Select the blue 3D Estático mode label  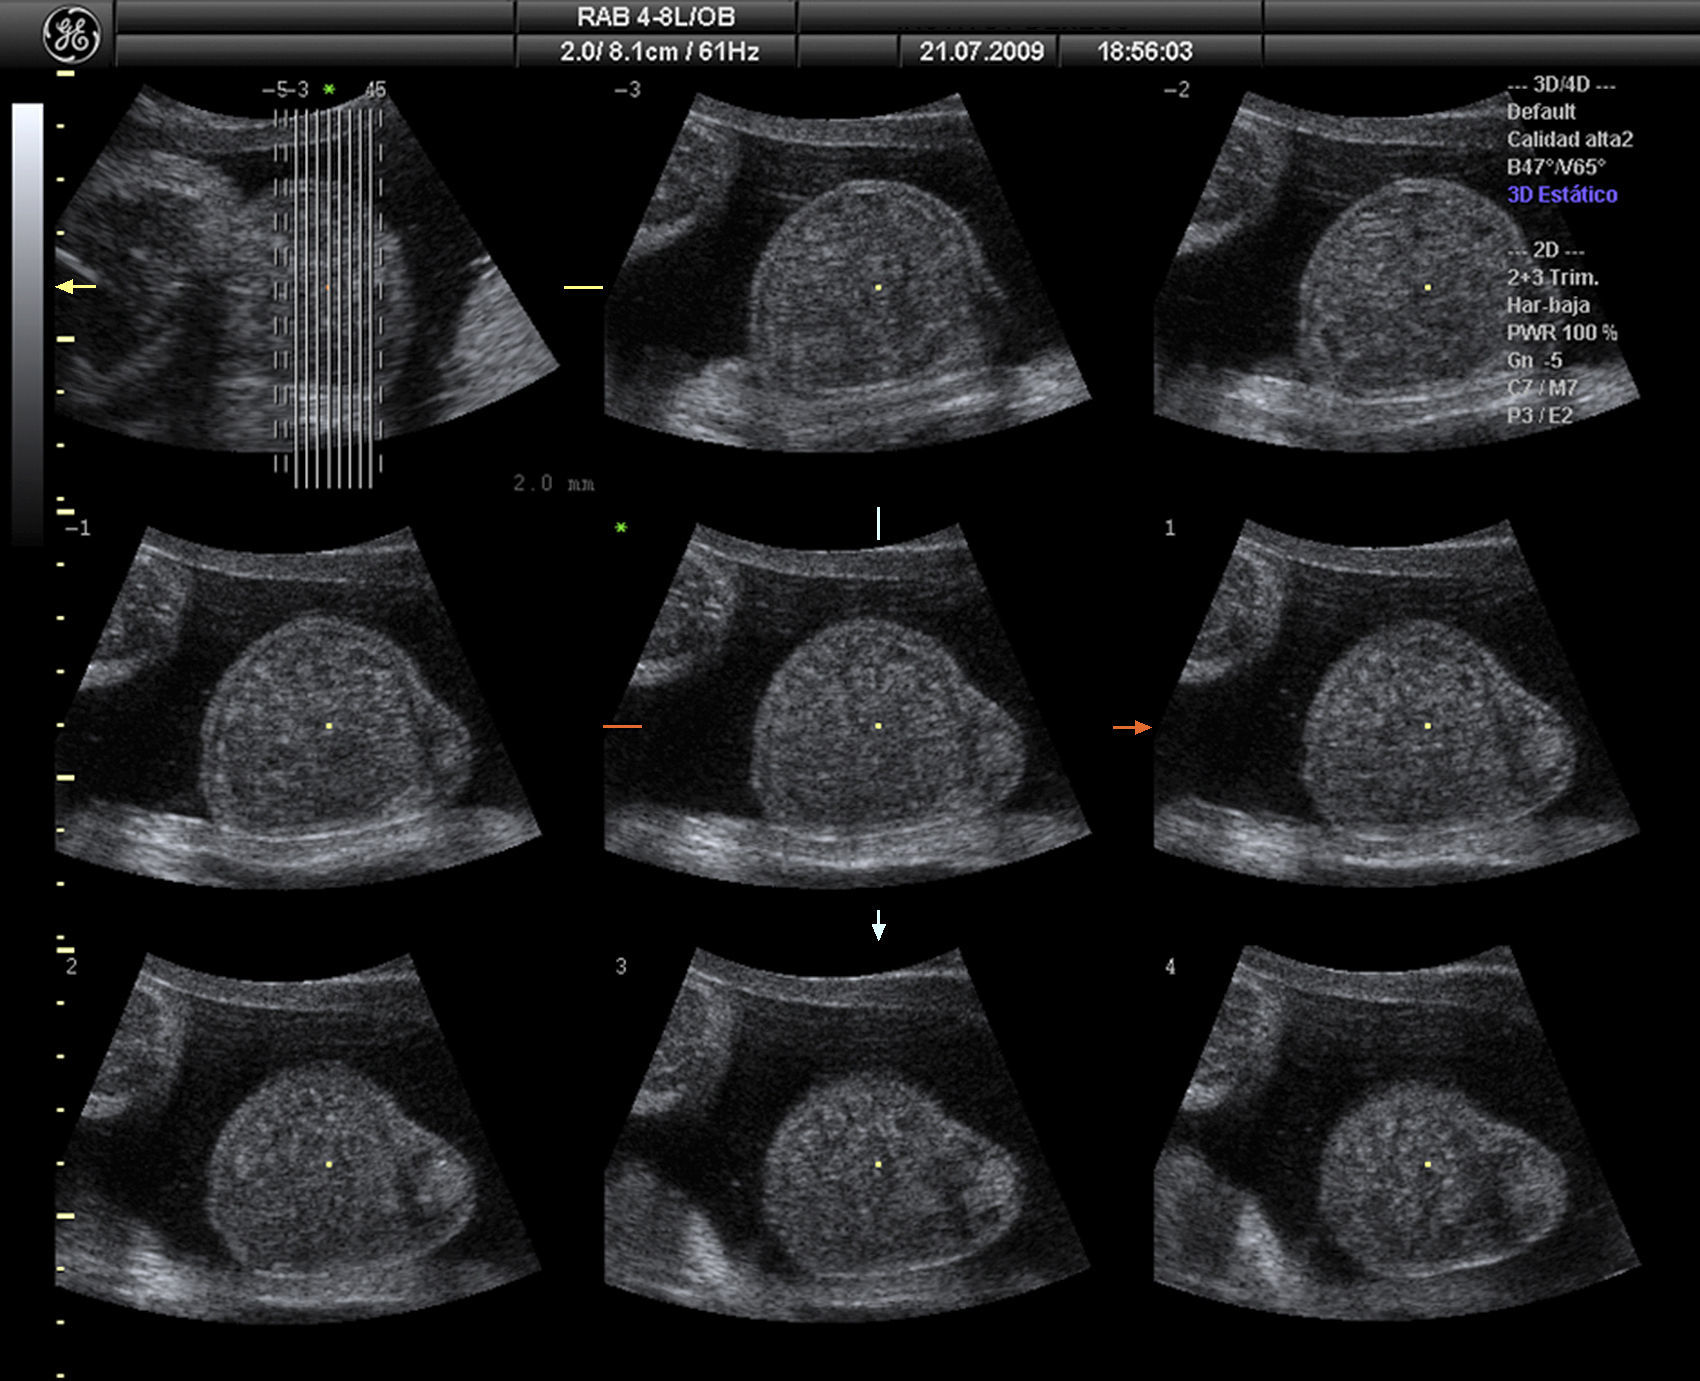tap(1561, 195)
